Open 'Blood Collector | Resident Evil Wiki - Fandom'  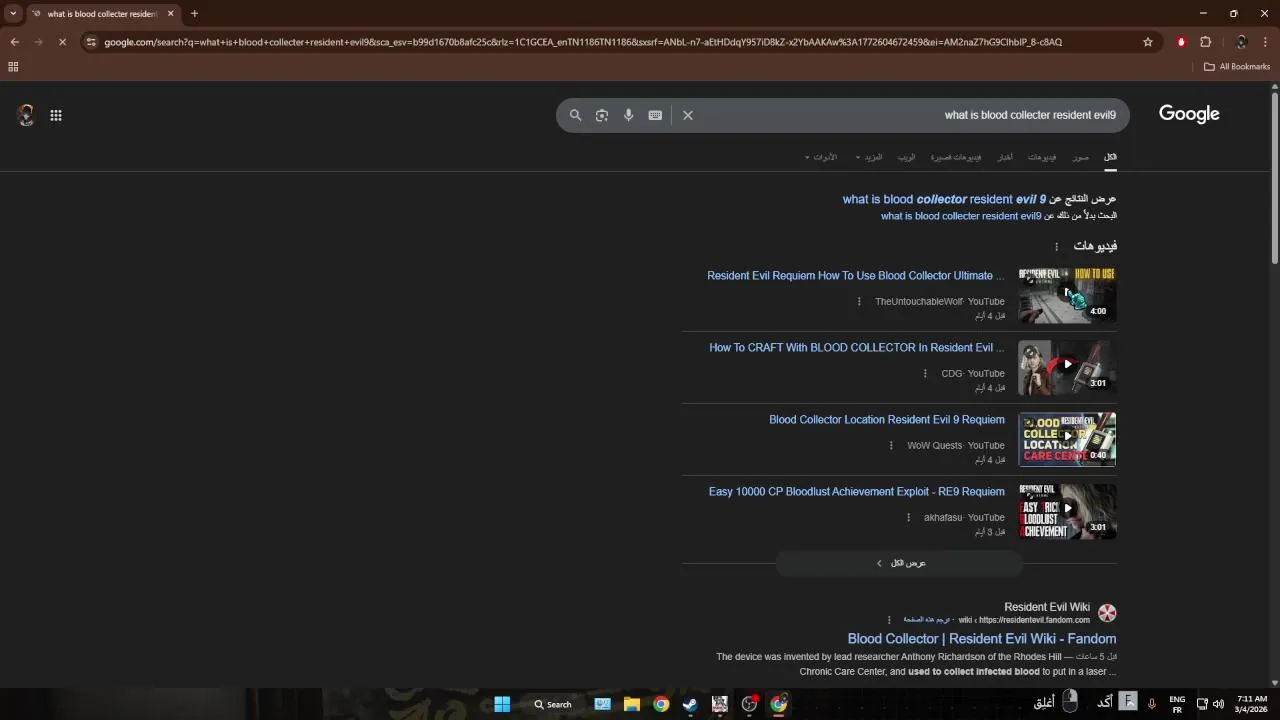pos(982,639)
